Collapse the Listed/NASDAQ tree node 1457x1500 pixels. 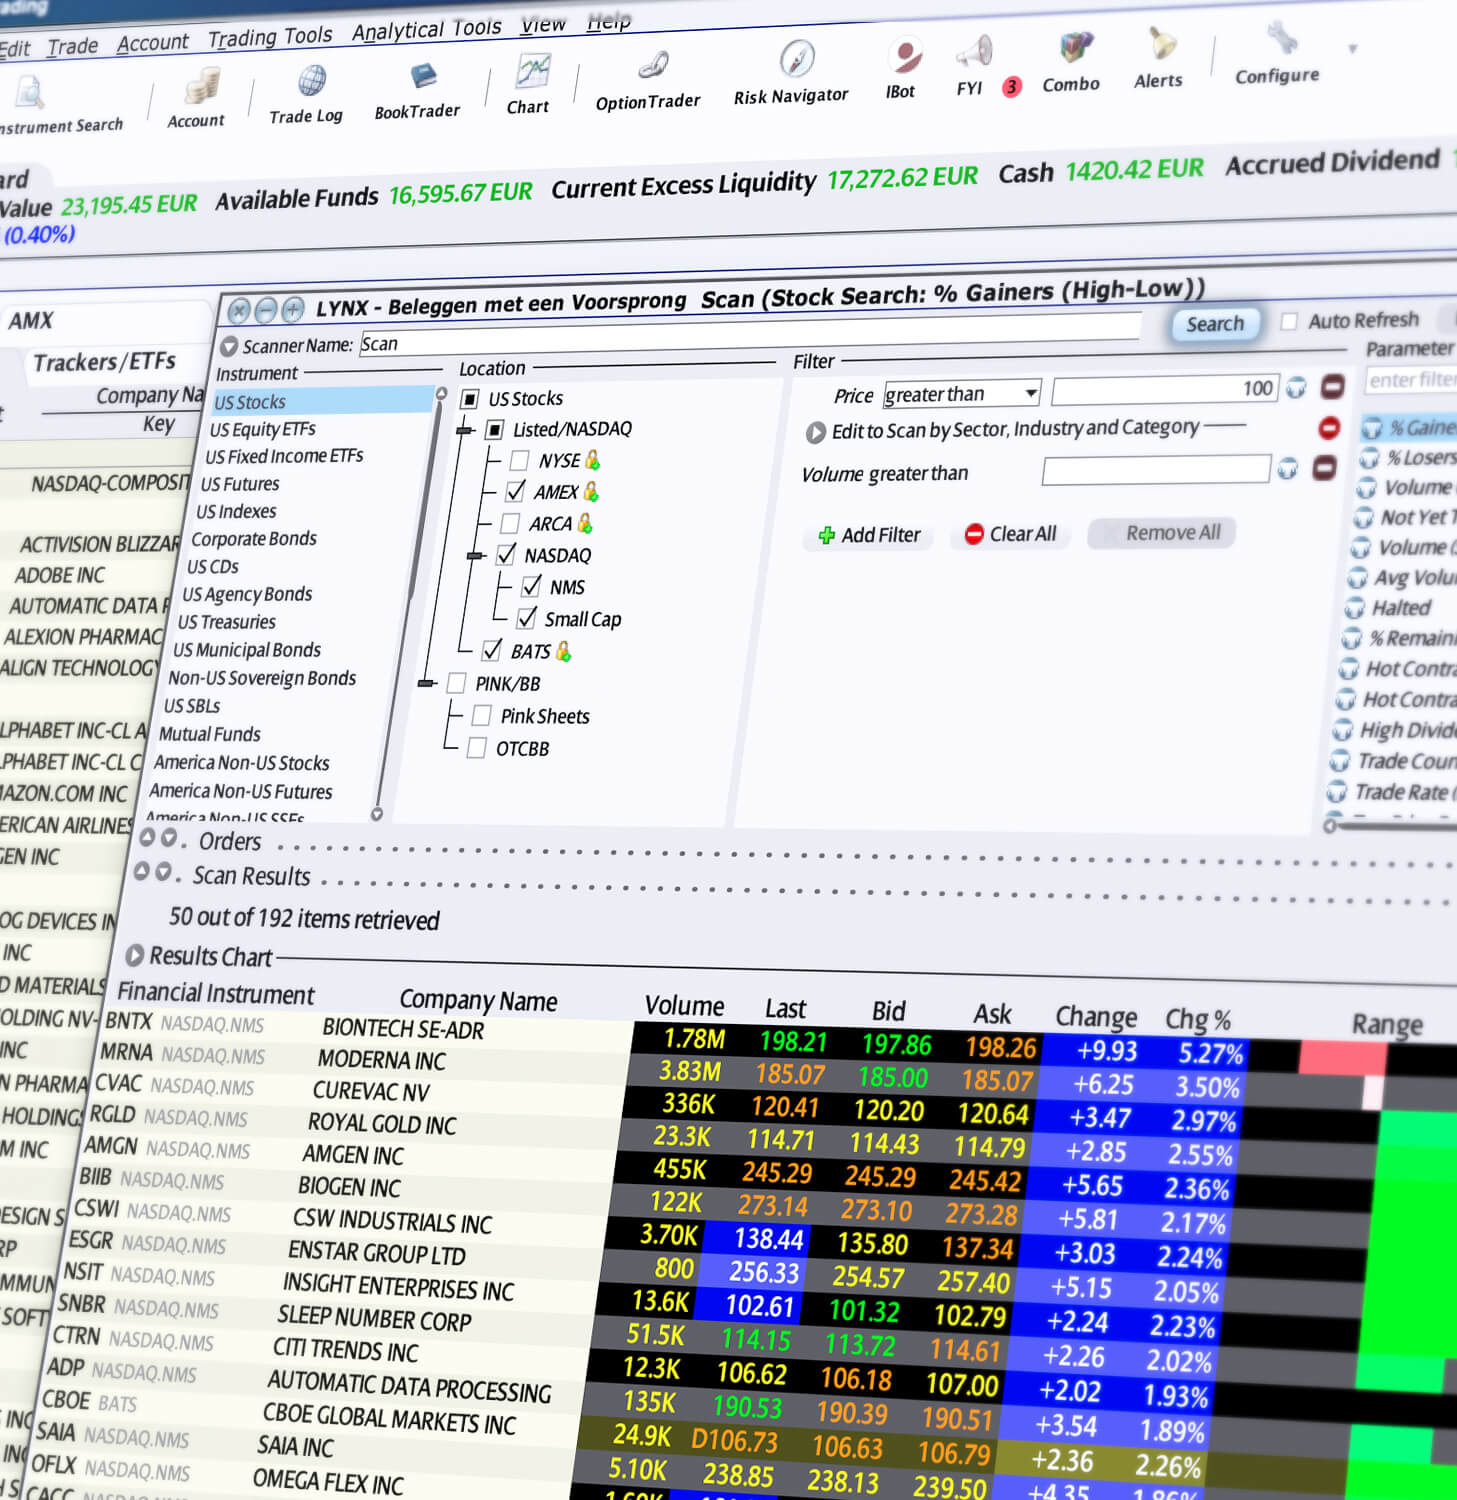[x=464, y=430]
